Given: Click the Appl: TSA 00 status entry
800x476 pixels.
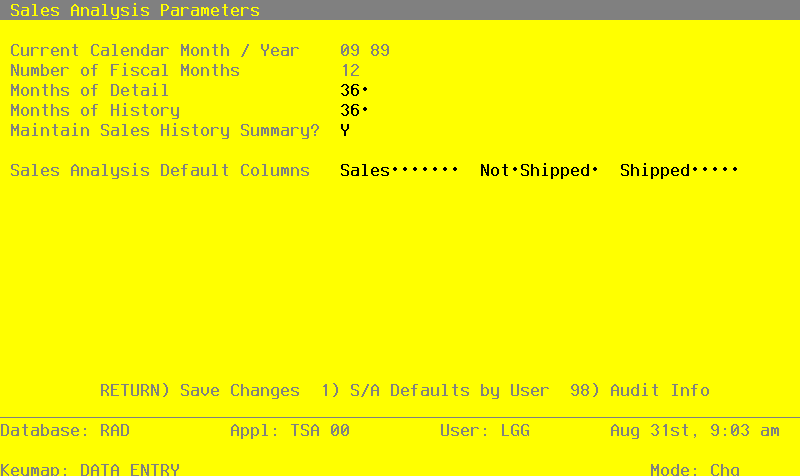Looking at the screenshot, I should click(x=290, y=431).
